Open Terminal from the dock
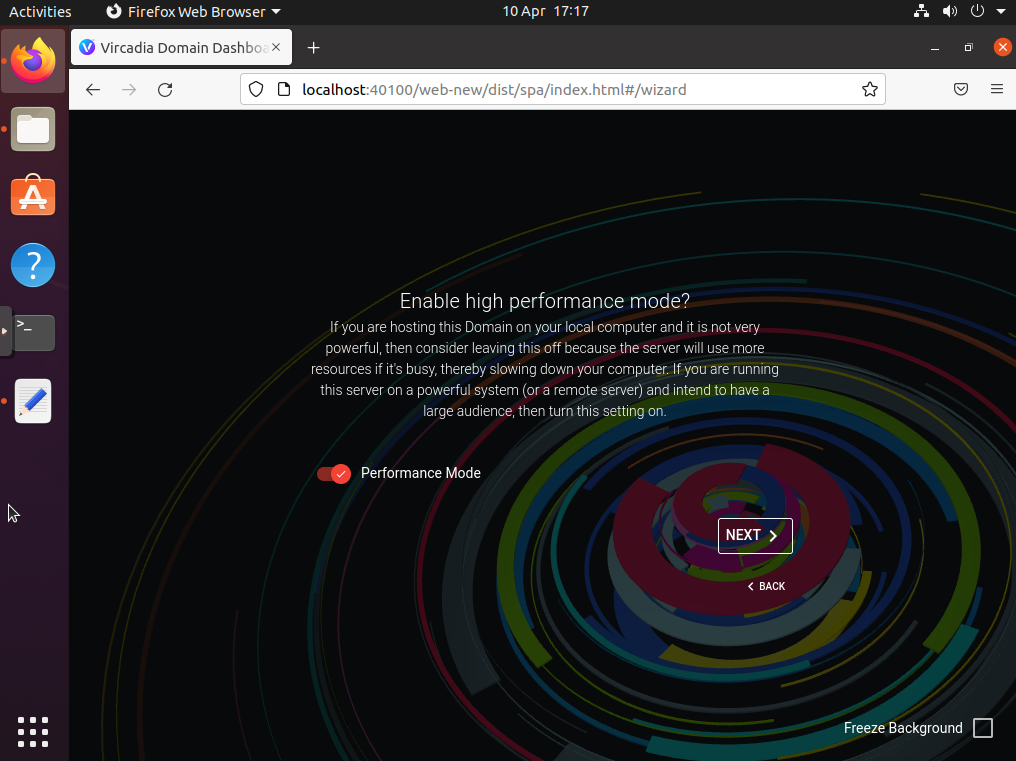 [33, 333]
